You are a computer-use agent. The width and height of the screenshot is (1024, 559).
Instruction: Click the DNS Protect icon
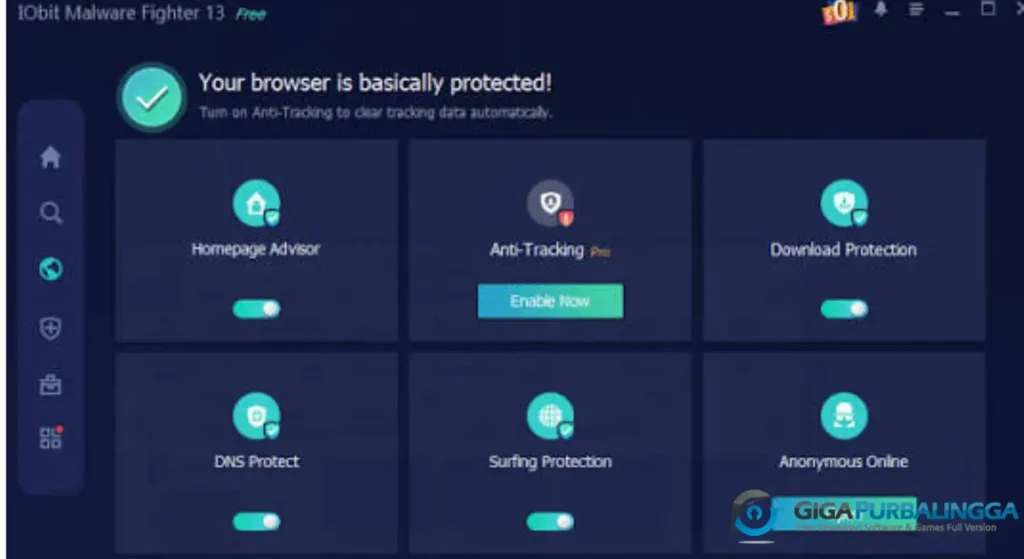(x=257, y=416)
